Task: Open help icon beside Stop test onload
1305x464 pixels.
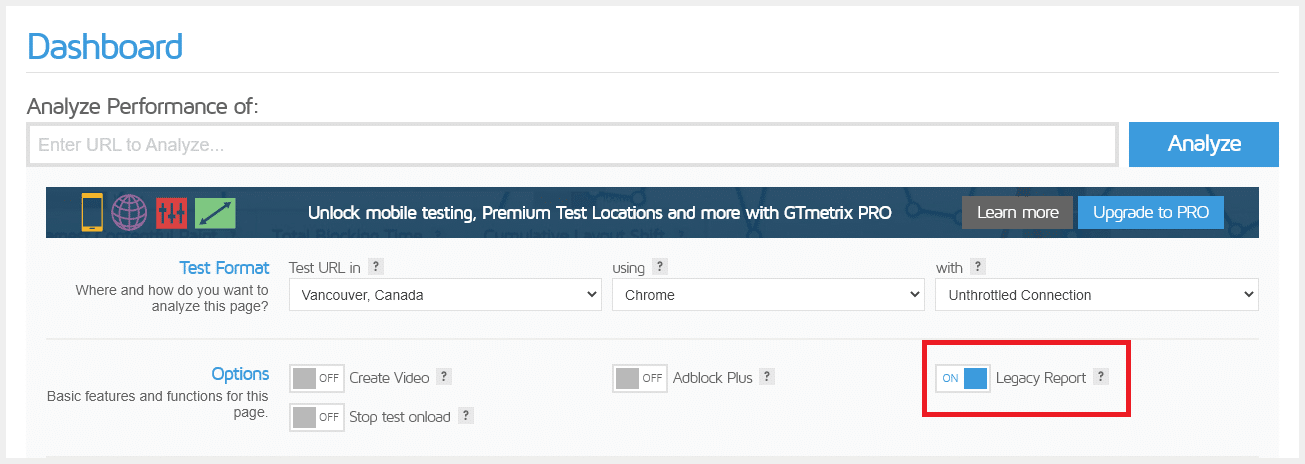Action: click(465, 416)
